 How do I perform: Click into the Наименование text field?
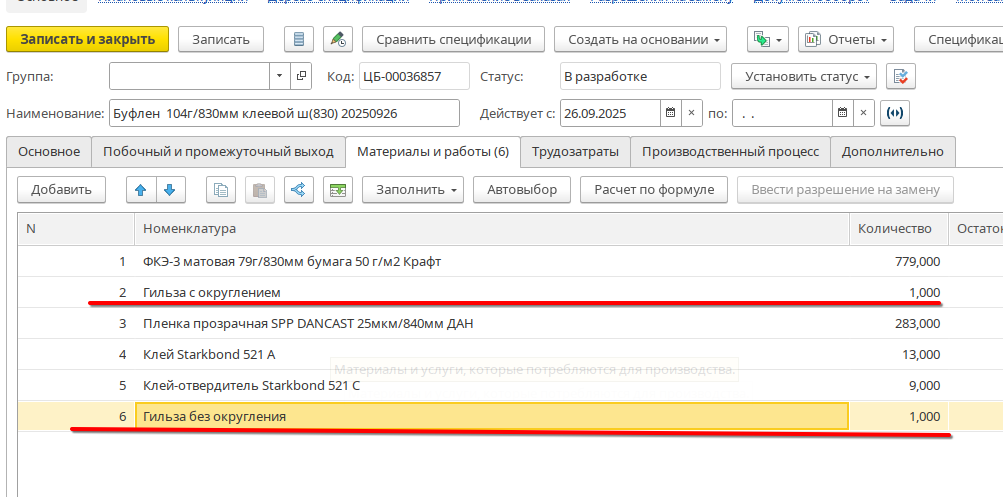[283, 113]
